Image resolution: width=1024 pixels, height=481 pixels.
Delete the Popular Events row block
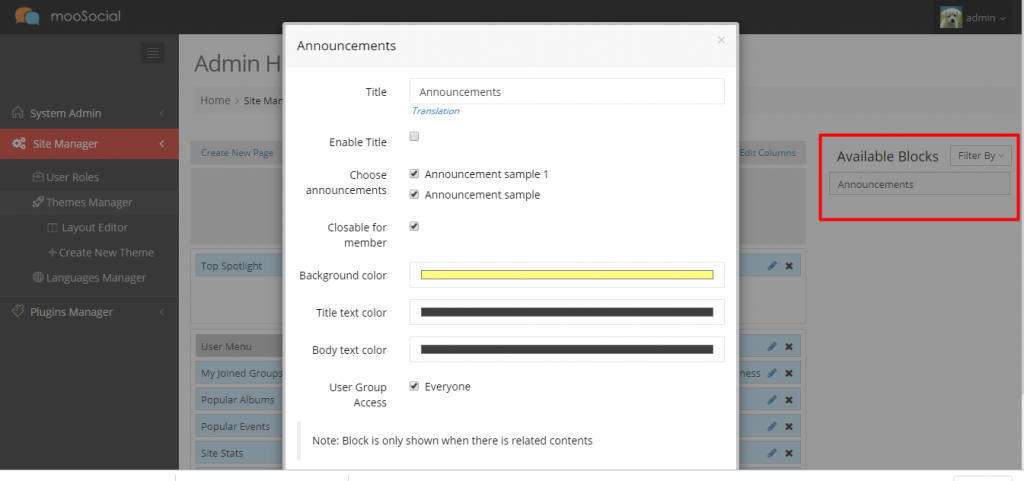pos(789,426)
